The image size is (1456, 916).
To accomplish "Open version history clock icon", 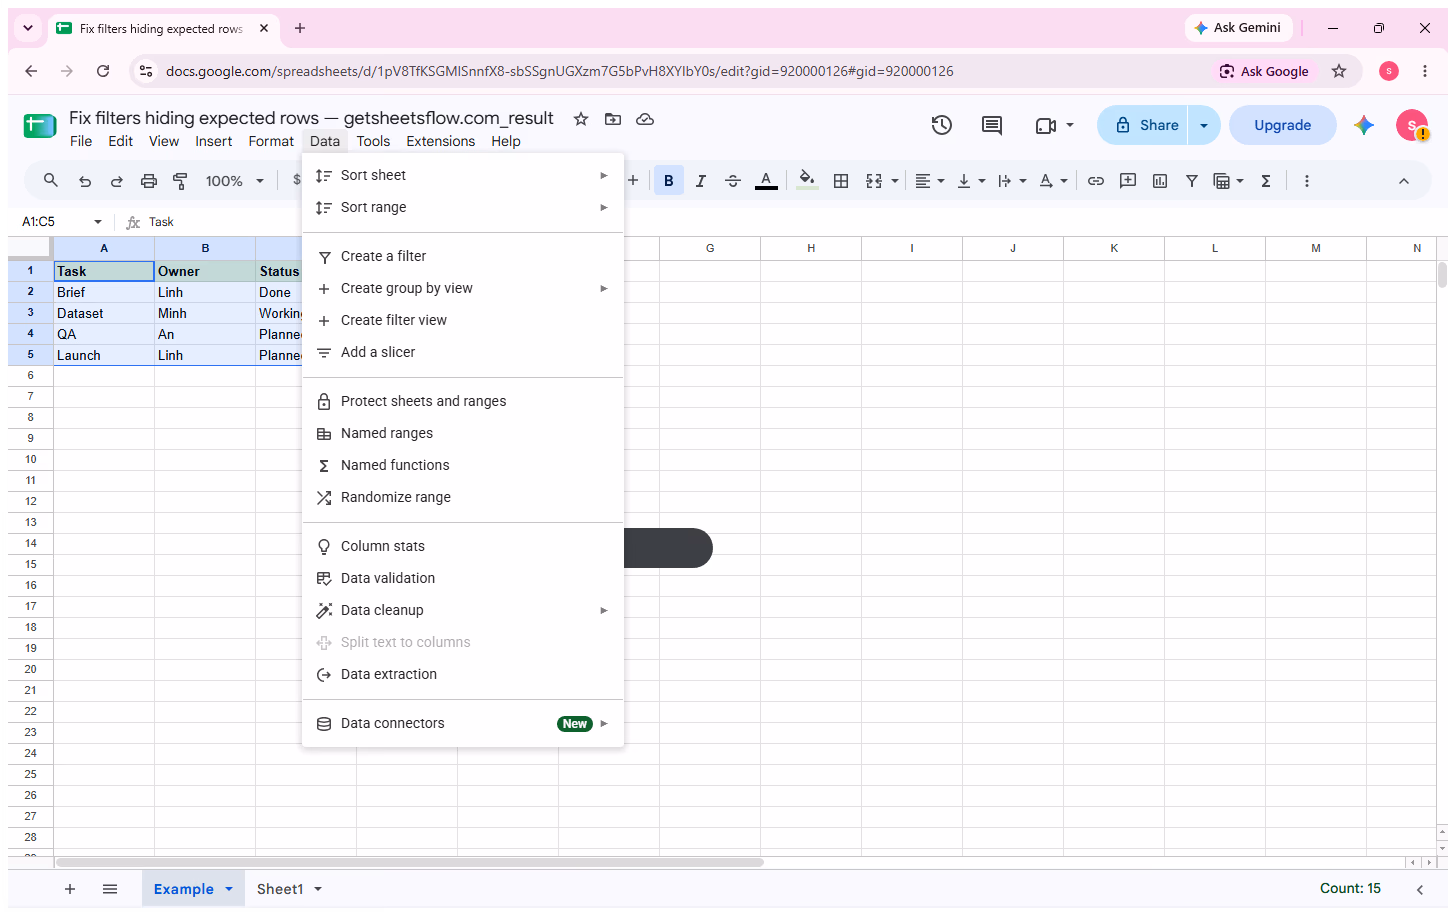I will (942, 125).
